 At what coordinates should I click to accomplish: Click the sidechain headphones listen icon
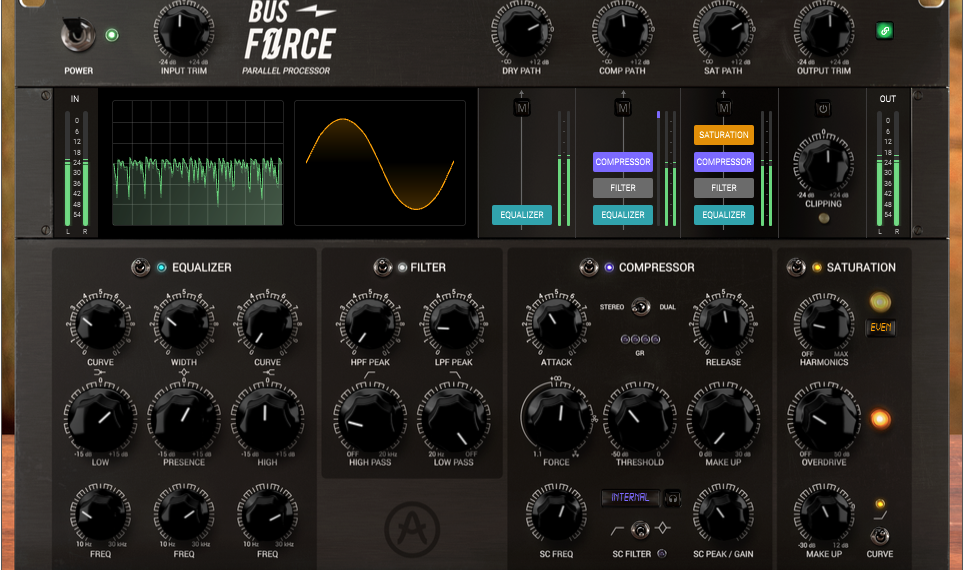tap(672, 497)
